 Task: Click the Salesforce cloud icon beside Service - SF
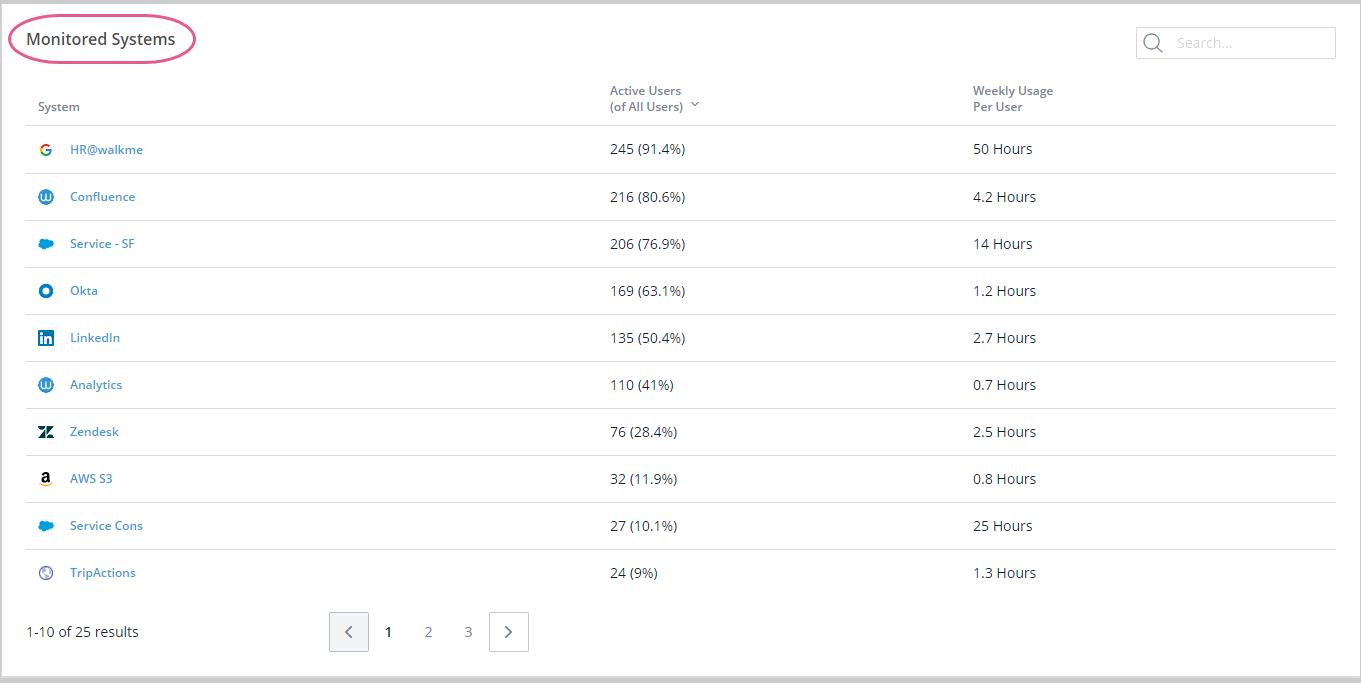point(46,244)
